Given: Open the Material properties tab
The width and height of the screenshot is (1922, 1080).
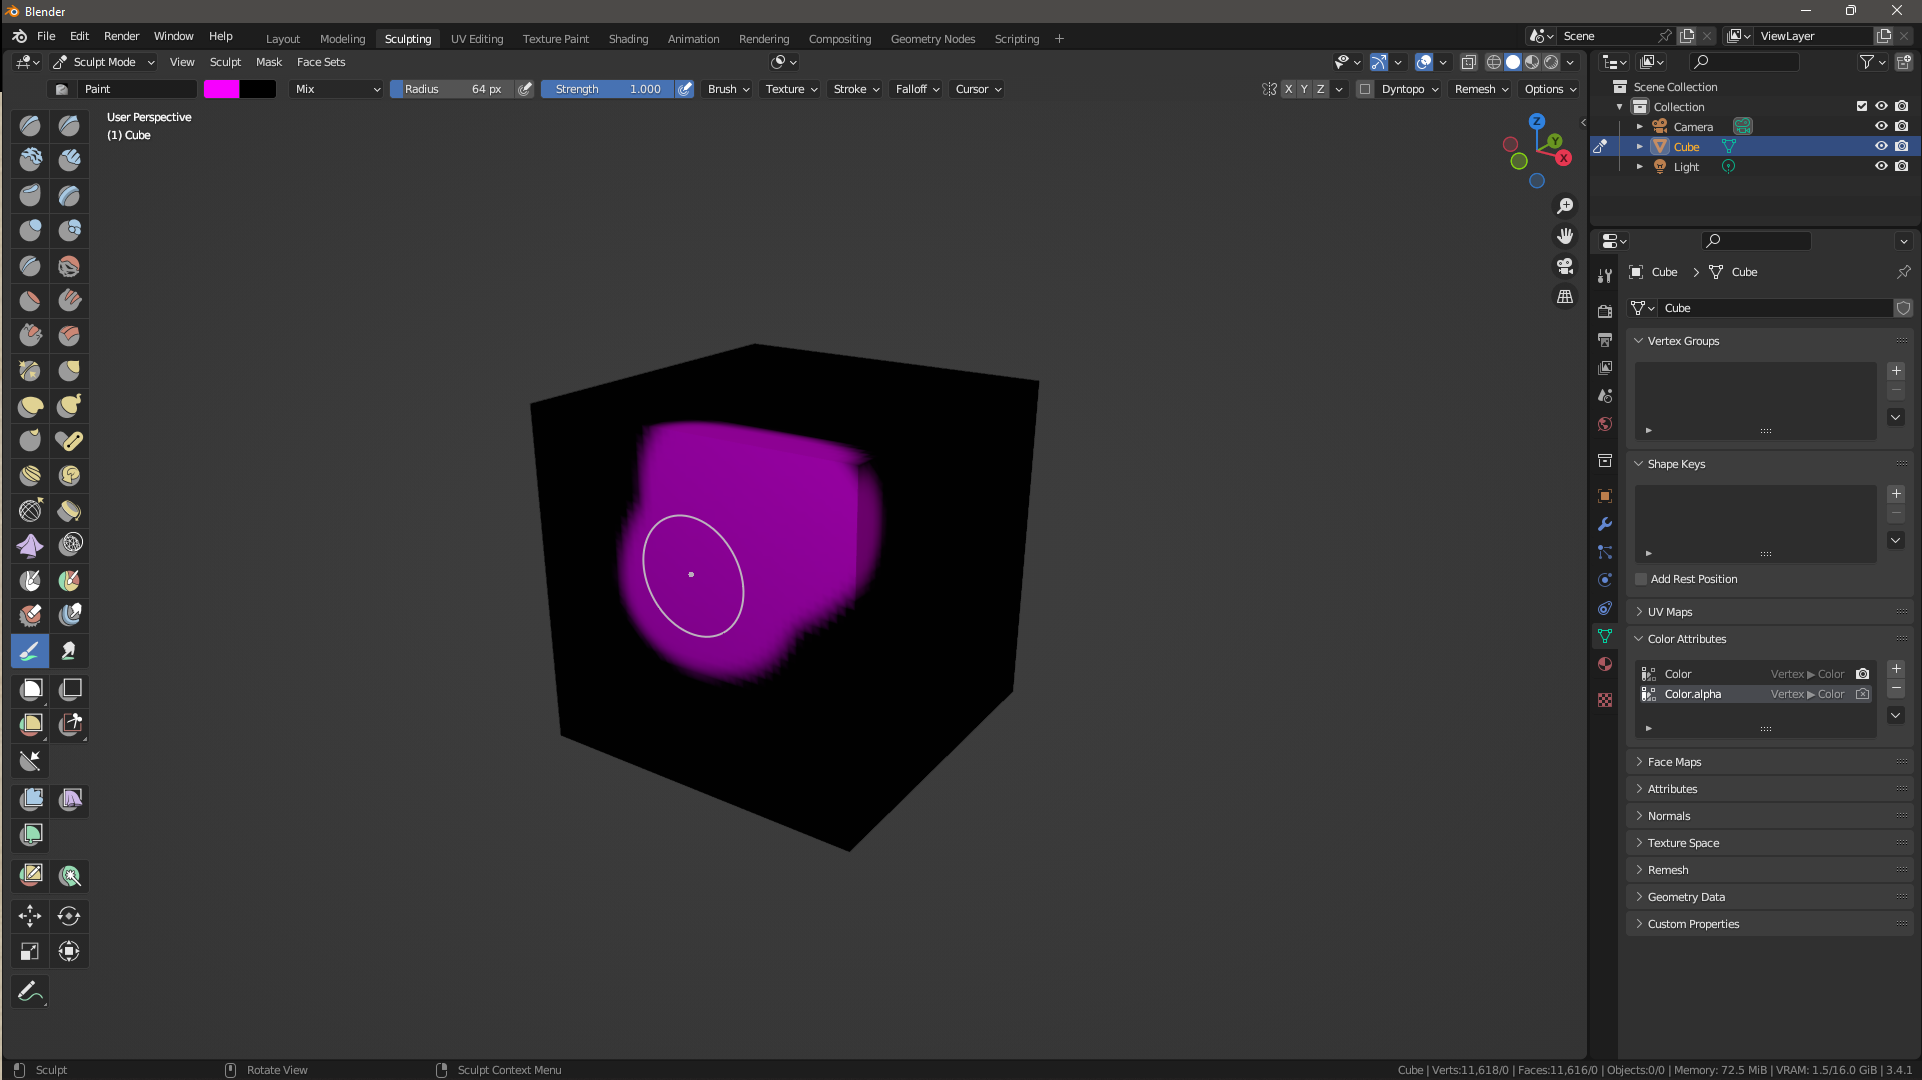Looking at the screenshot, I should click(1605, 664).
